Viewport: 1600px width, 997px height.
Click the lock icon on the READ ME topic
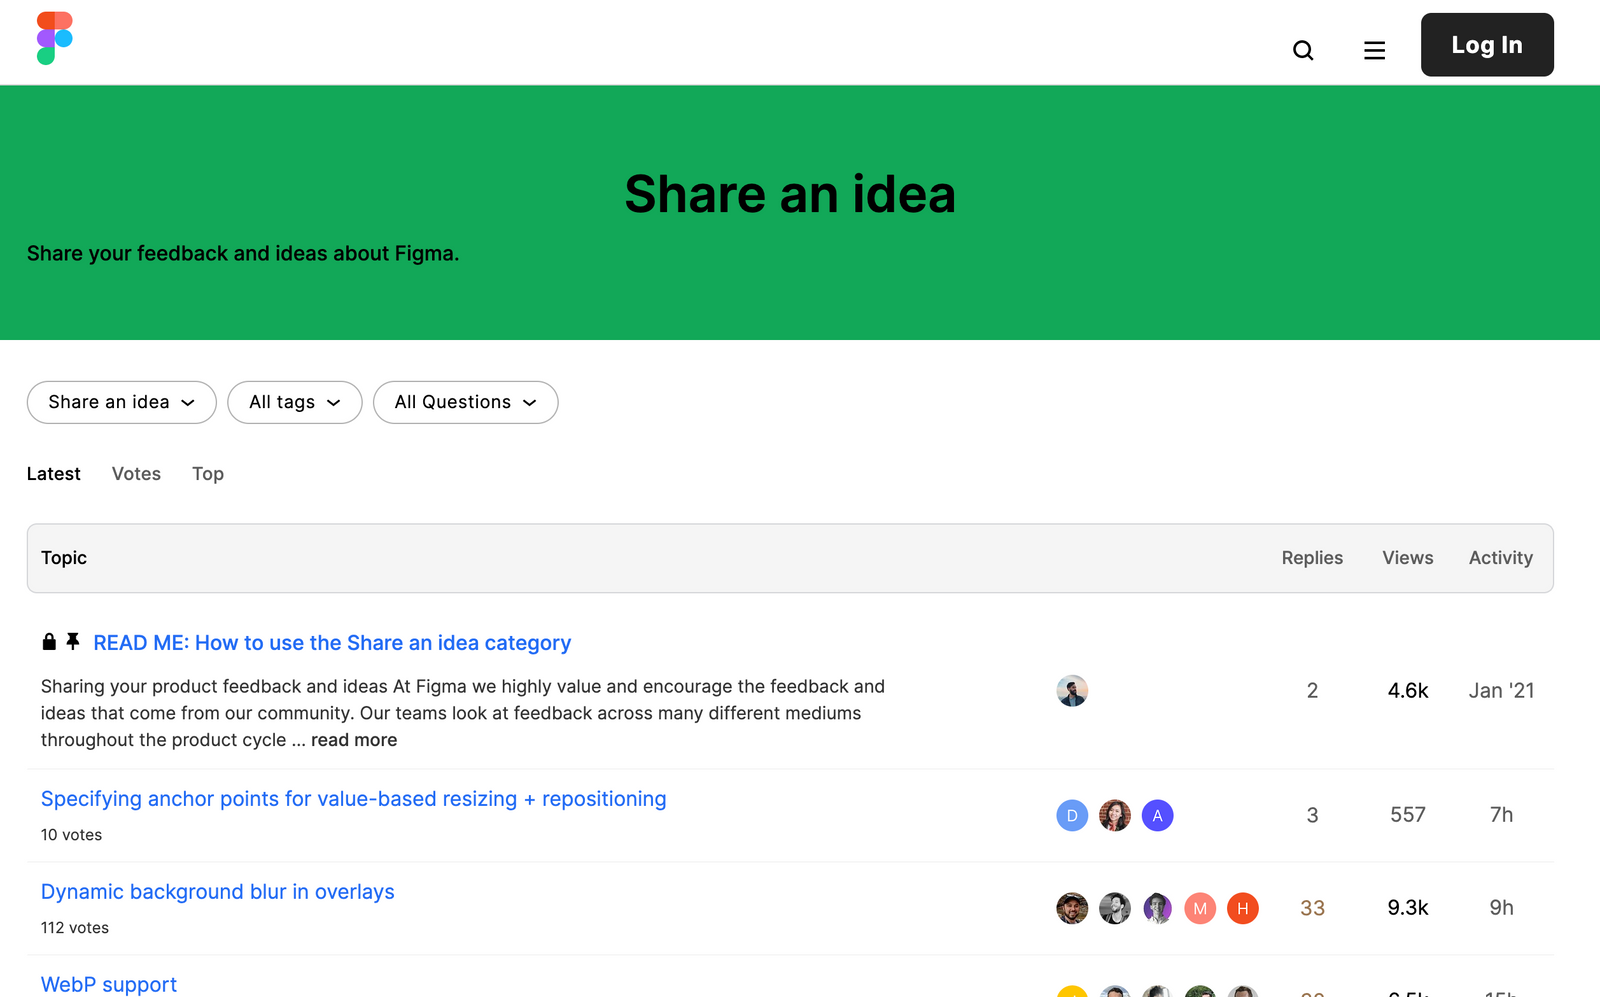pos(48,641)
